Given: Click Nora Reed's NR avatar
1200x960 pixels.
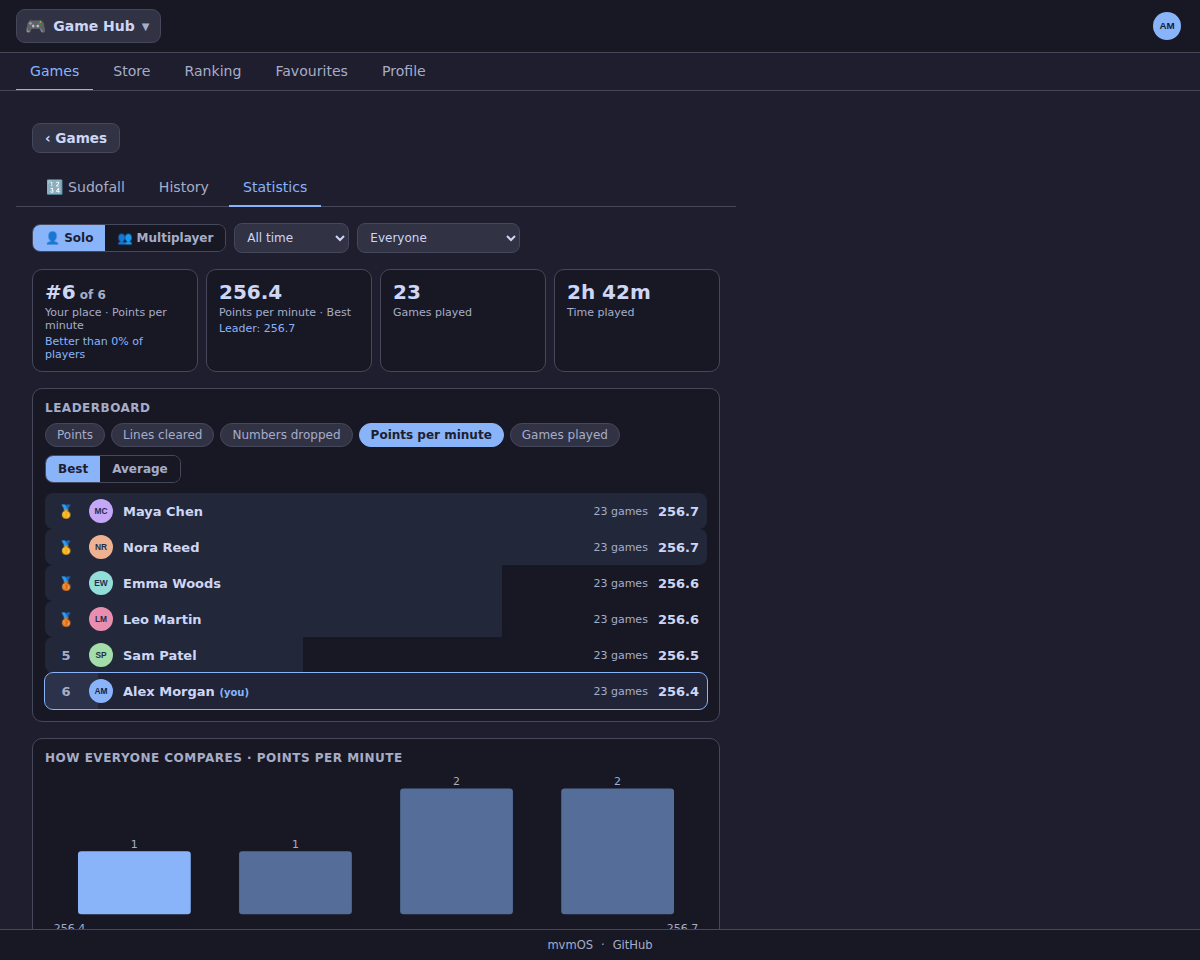Looking at the screenshot, I should coord(101,547).
